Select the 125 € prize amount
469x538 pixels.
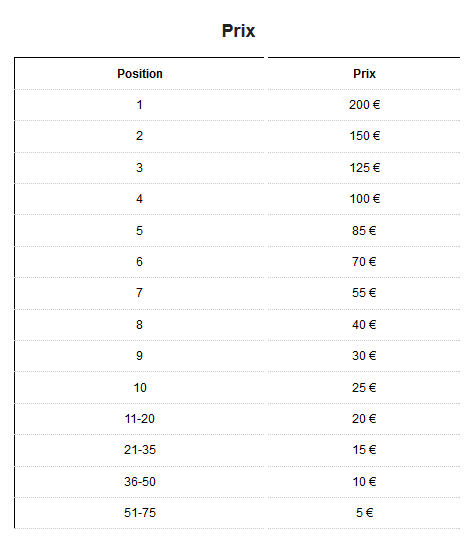pos(364,168)
